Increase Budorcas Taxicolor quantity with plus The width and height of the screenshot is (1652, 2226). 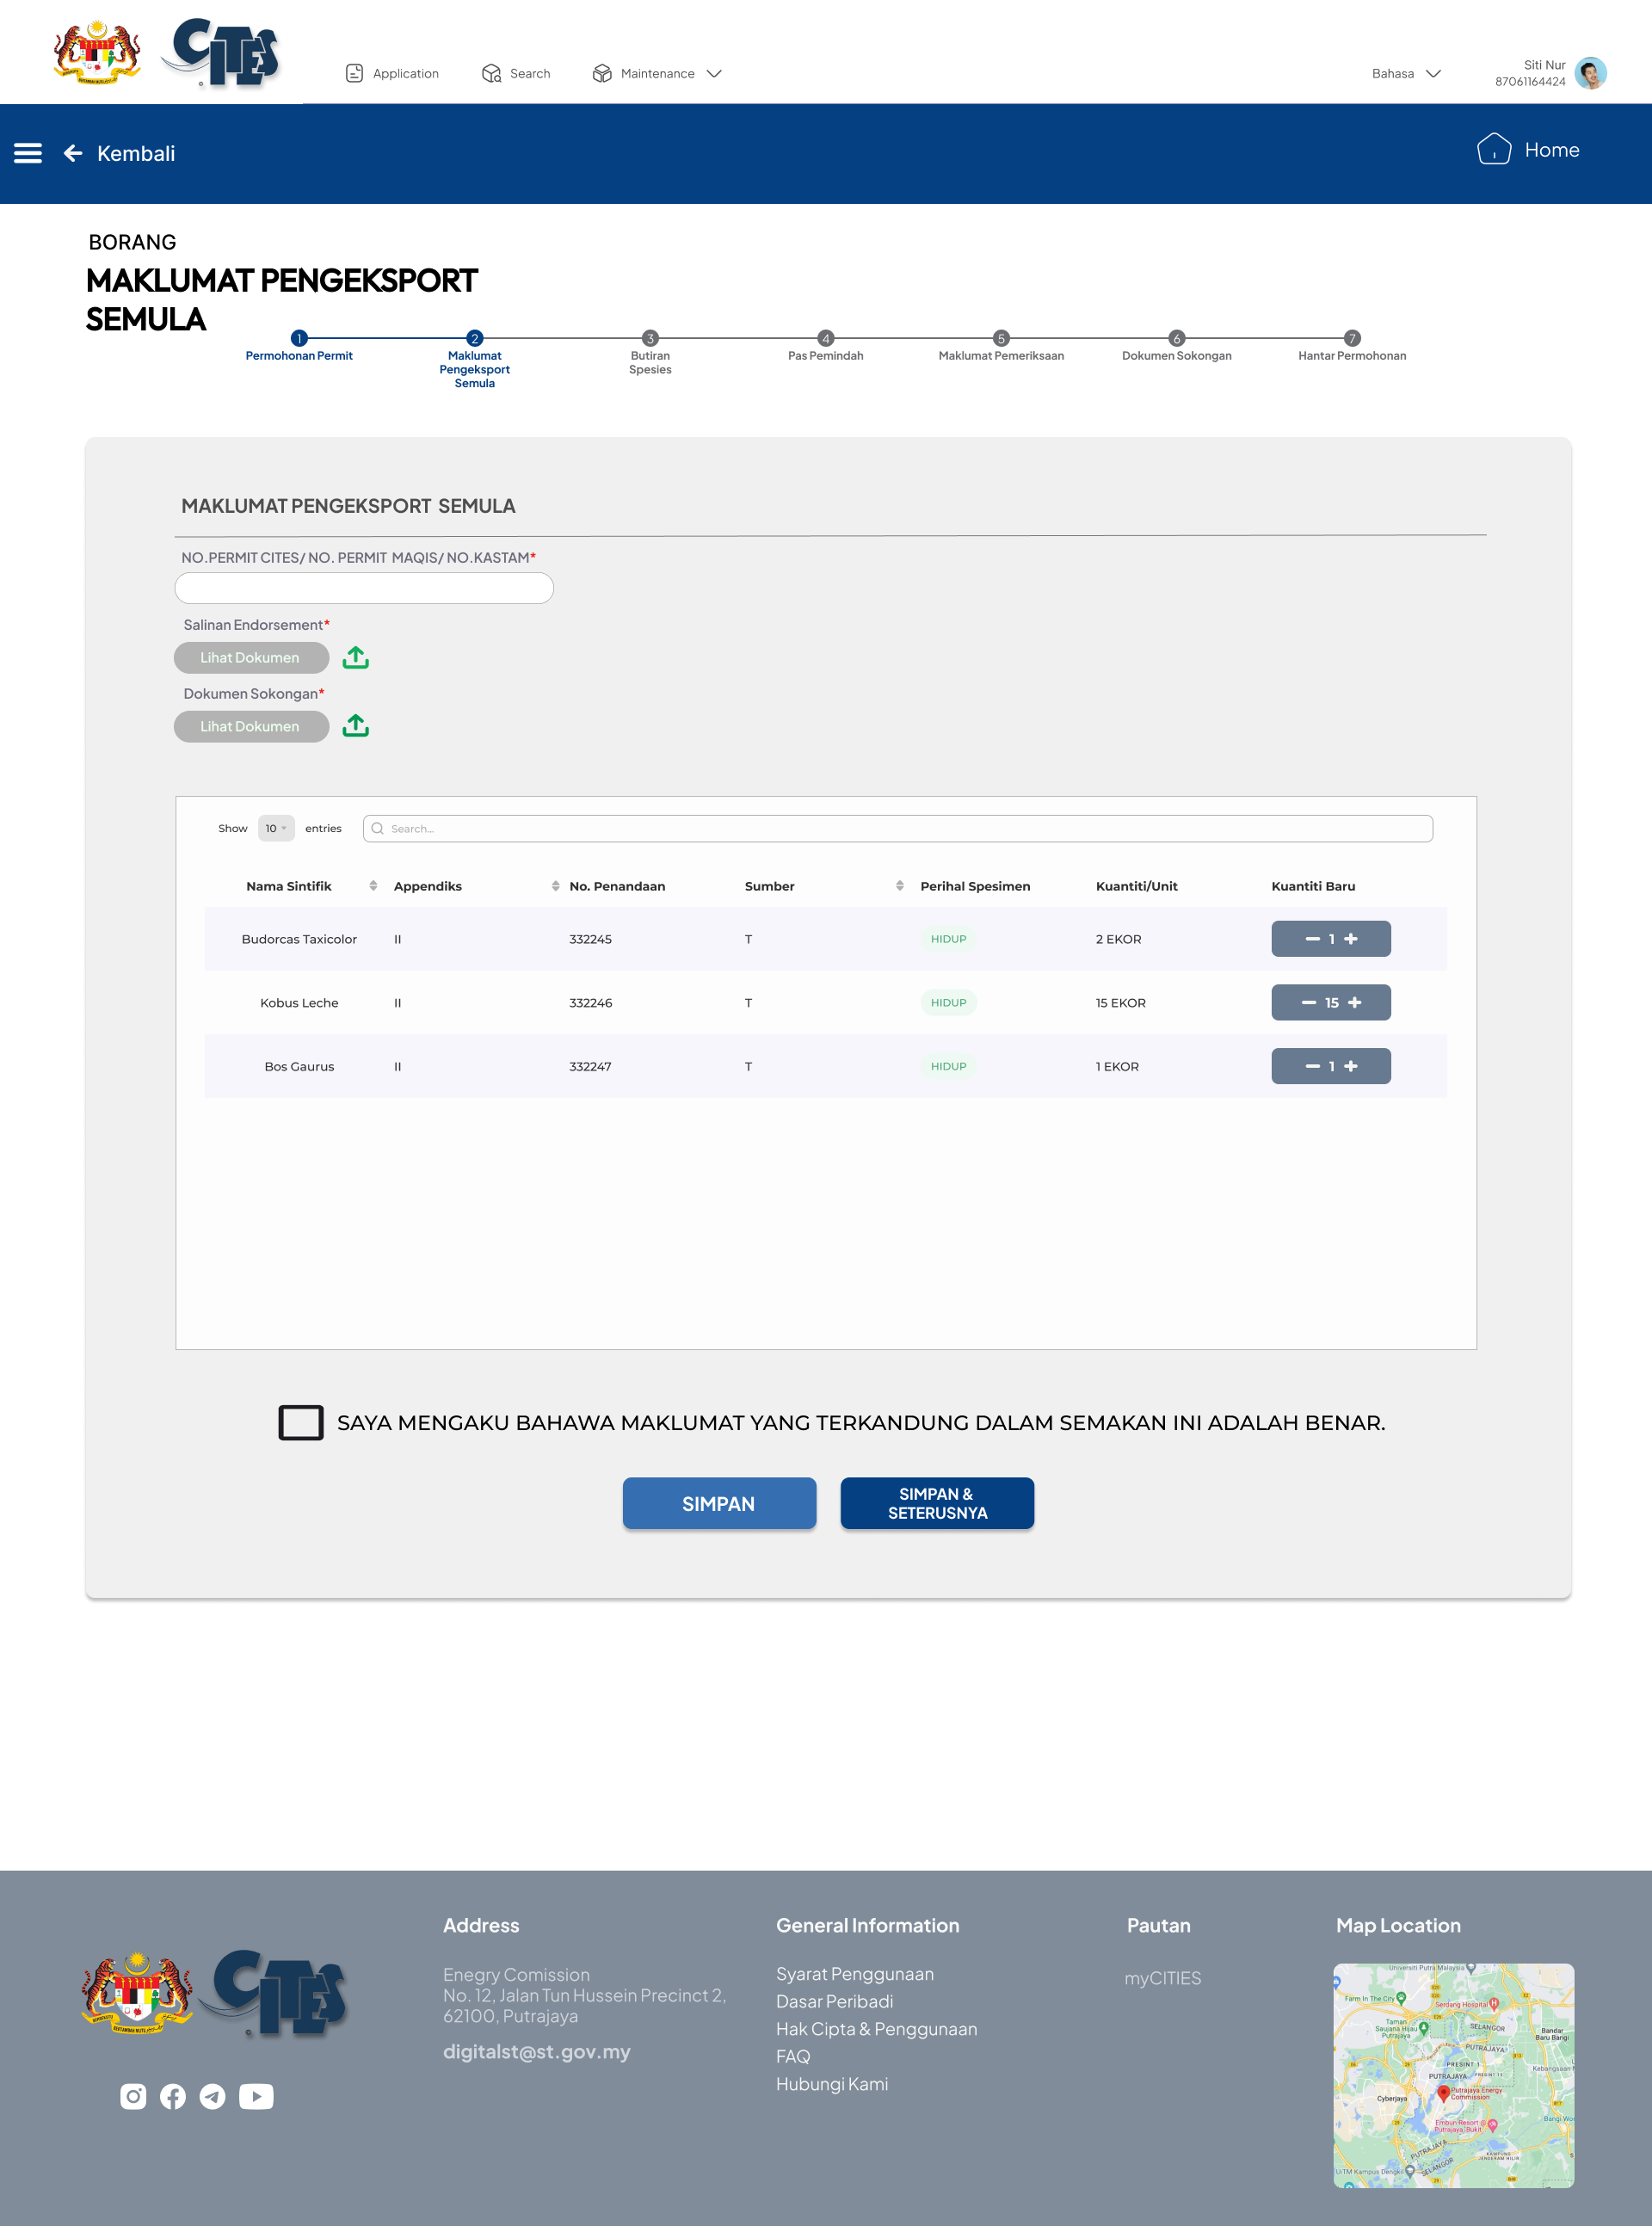point(1352,939)
